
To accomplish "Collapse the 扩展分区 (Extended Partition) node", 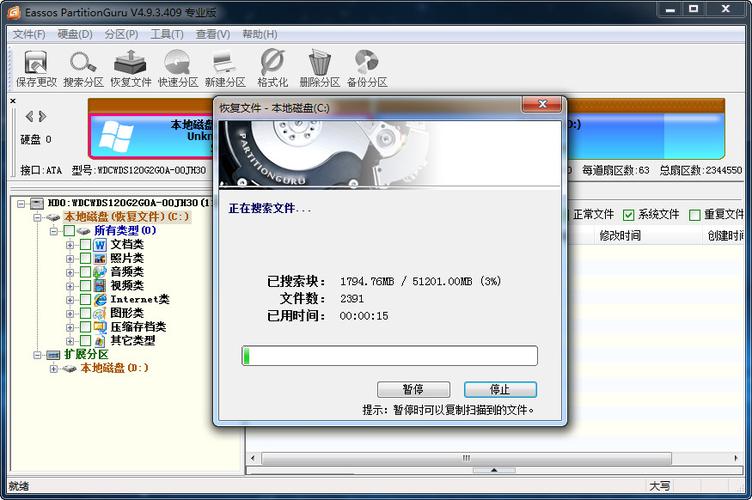I will (x=38, y=354).
